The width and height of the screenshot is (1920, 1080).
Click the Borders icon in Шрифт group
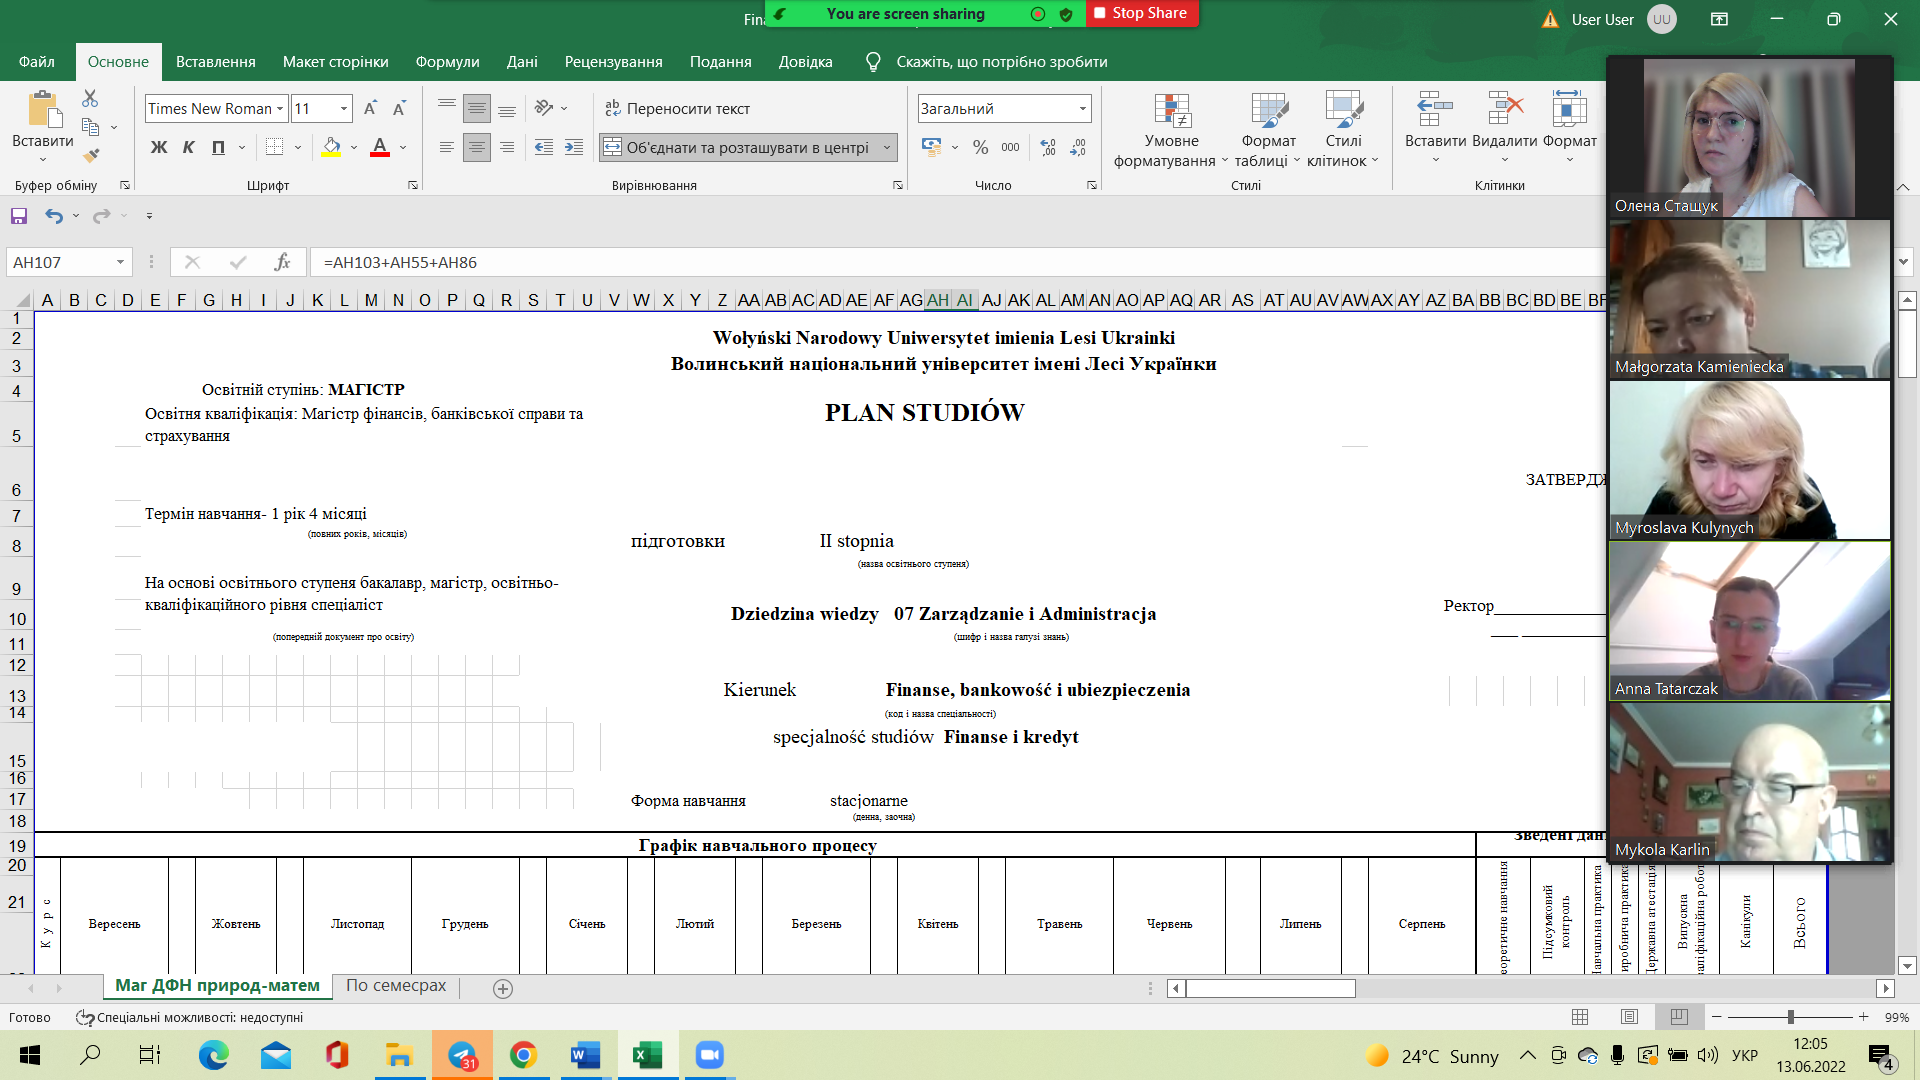point(275,147)
